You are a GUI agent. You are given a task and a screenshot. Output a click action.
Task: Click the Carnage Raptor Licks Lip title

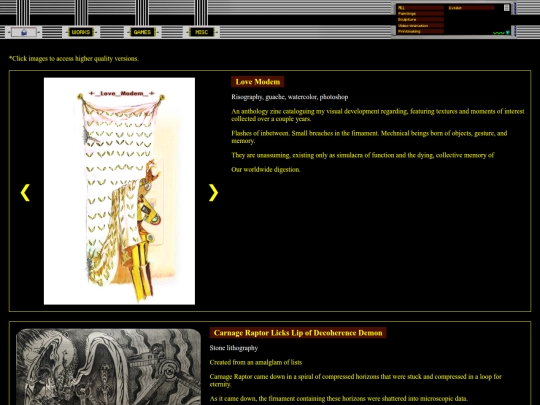click(298, 333)
